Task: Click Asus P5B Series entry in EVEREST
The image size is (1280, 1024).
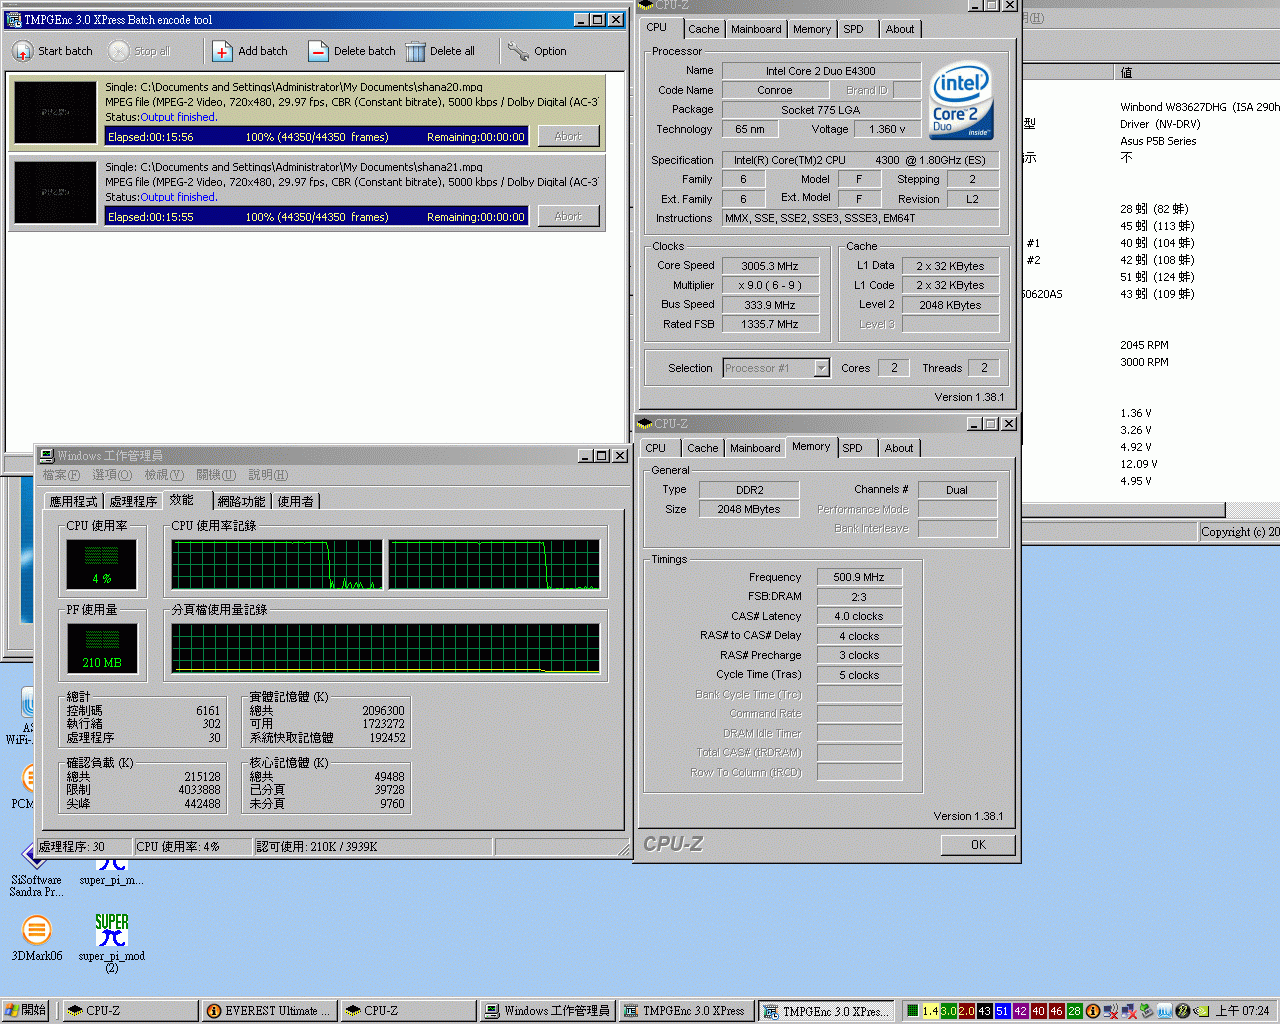Action: [1158, 141]
